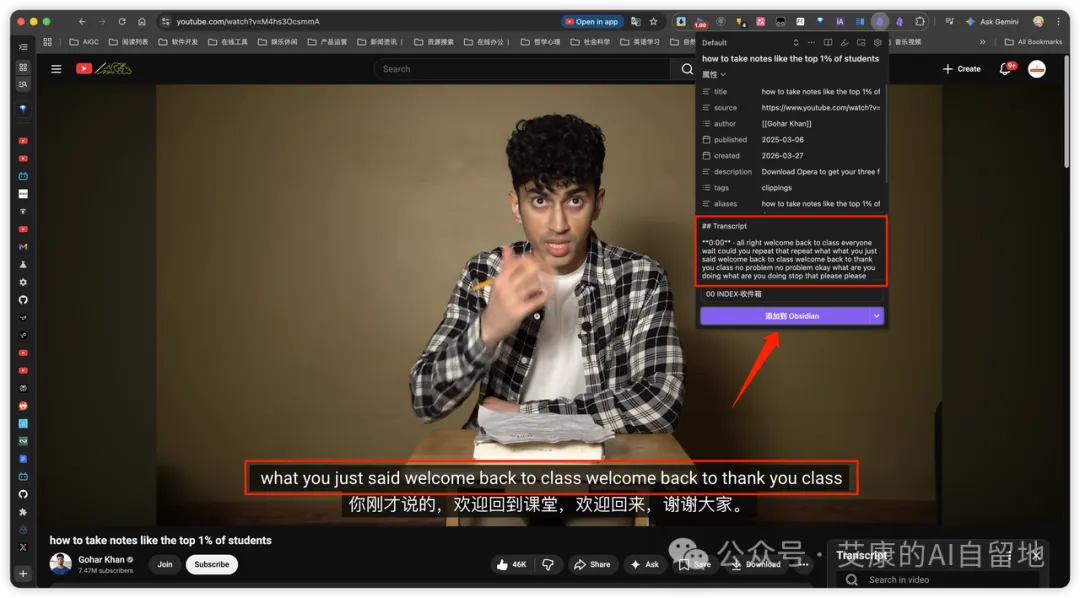Open the YouTube hamburger menu
The height and width of the screenshot is (598, 1080).
(56, 69)
